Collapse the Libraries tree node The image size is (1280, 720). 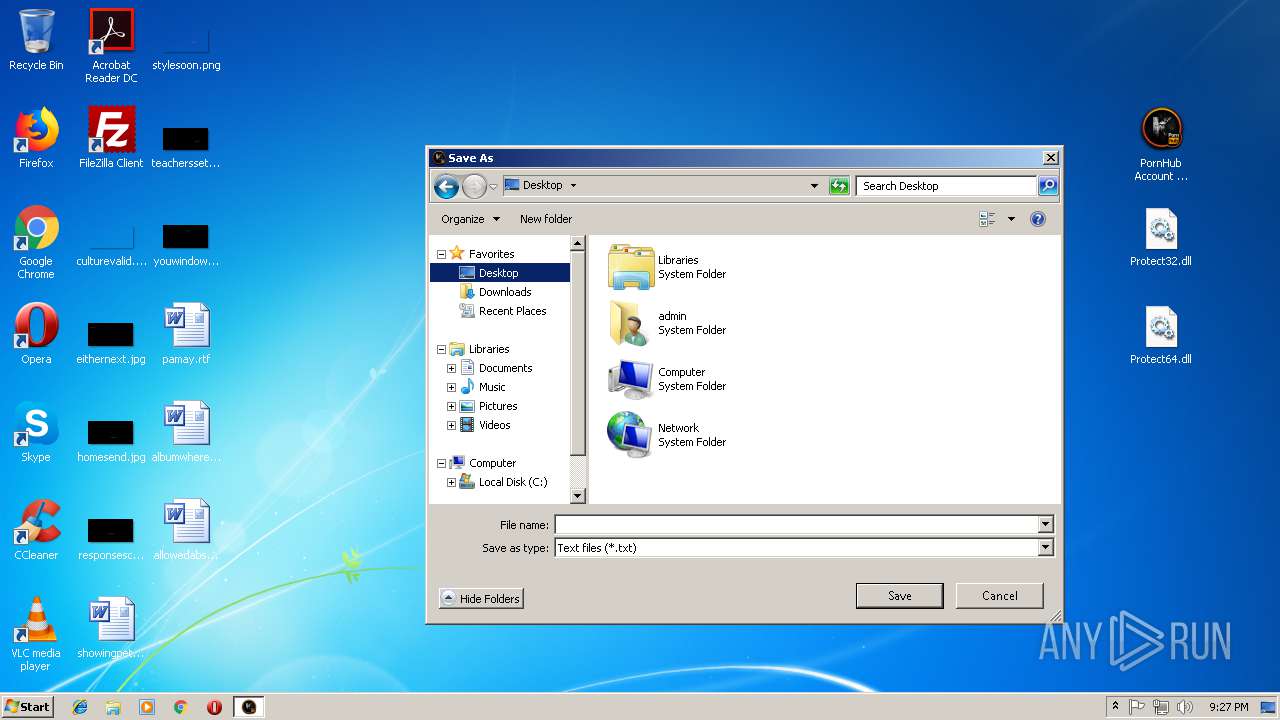[x=441, y=349]
